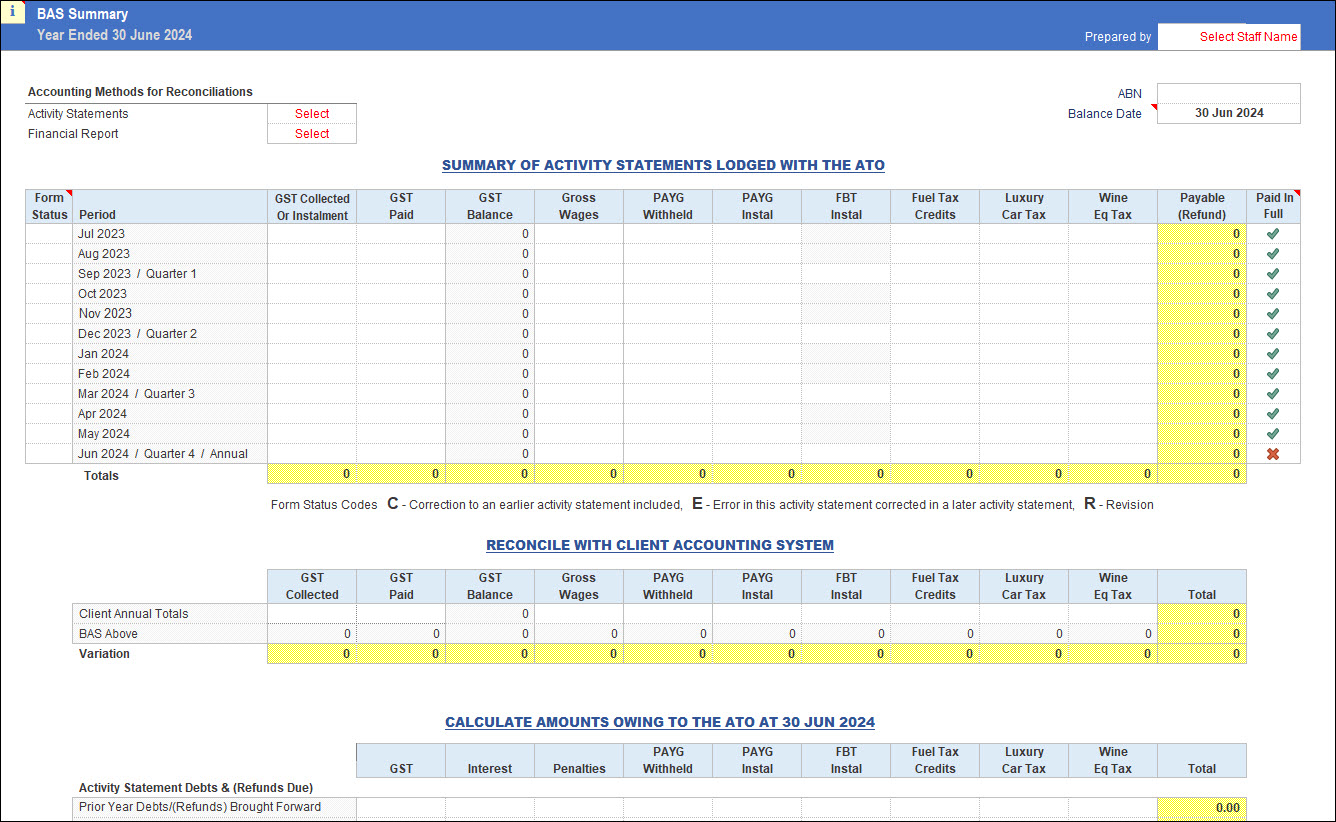Select the 'Jun 2024 / Quarter 4 / Annual' row label
1336x822 pixels.
click(163, 453)
